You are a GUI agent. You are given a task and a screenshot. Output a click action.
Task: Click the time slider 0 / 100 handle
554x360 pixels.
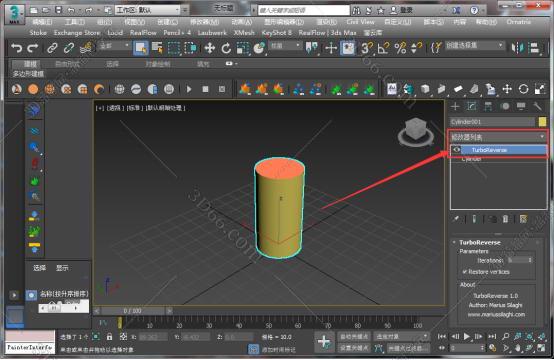[x=133, y=311]
